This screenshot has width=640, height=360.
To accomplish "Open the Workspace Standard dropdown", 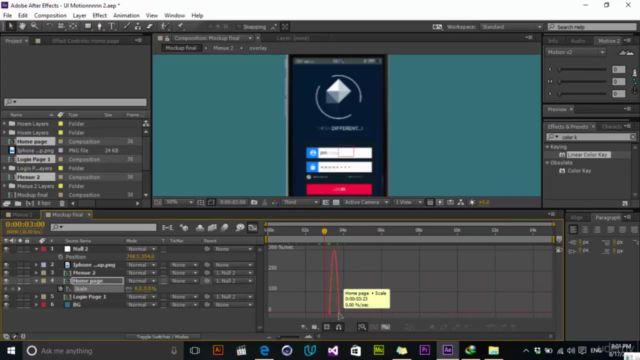I will pyautogui.click(x=511, y=27).
